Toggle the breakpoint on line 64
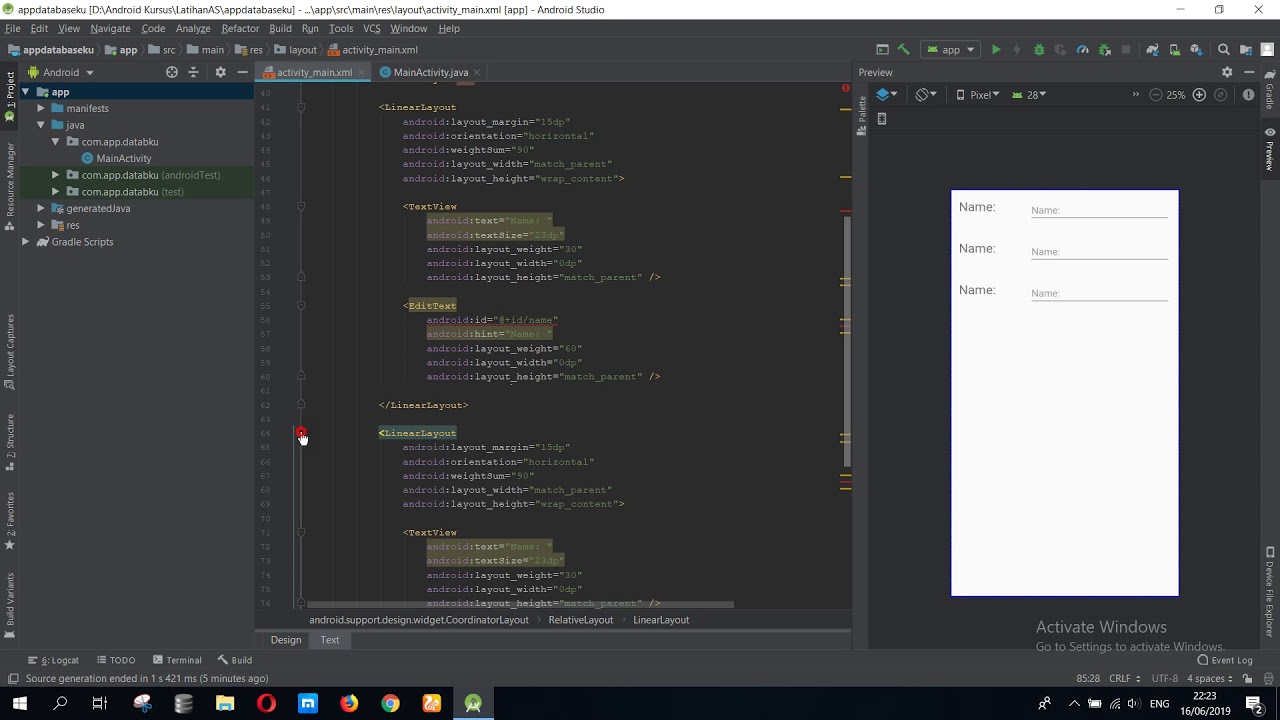The height and width of the screenshot is (720, 1280). pos(301,433)
